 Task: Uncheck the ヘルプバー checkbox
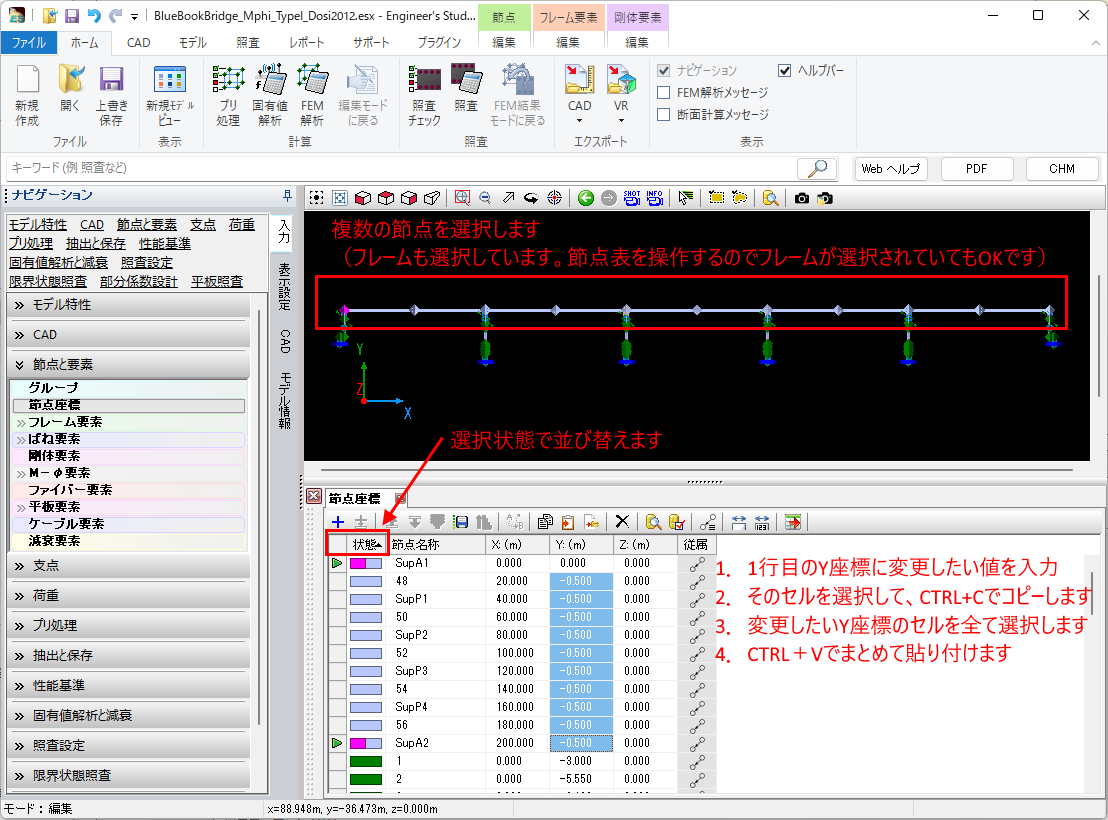pyautogui.click(x=785, y=70)
